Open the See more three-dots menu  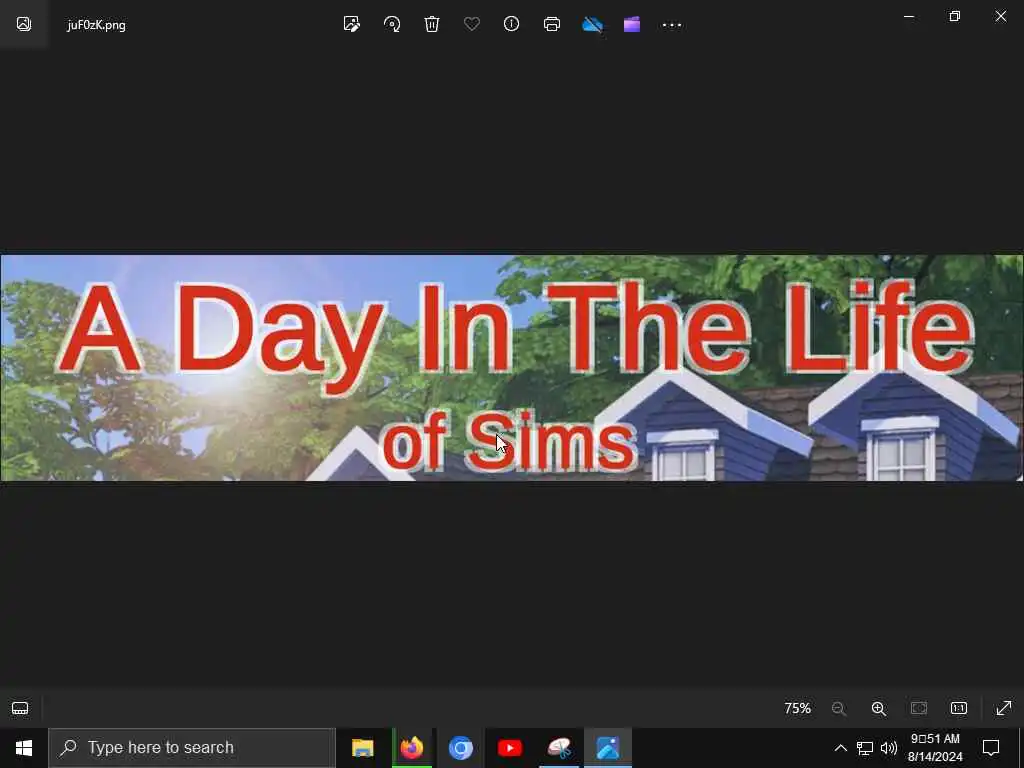click(672, 25)
